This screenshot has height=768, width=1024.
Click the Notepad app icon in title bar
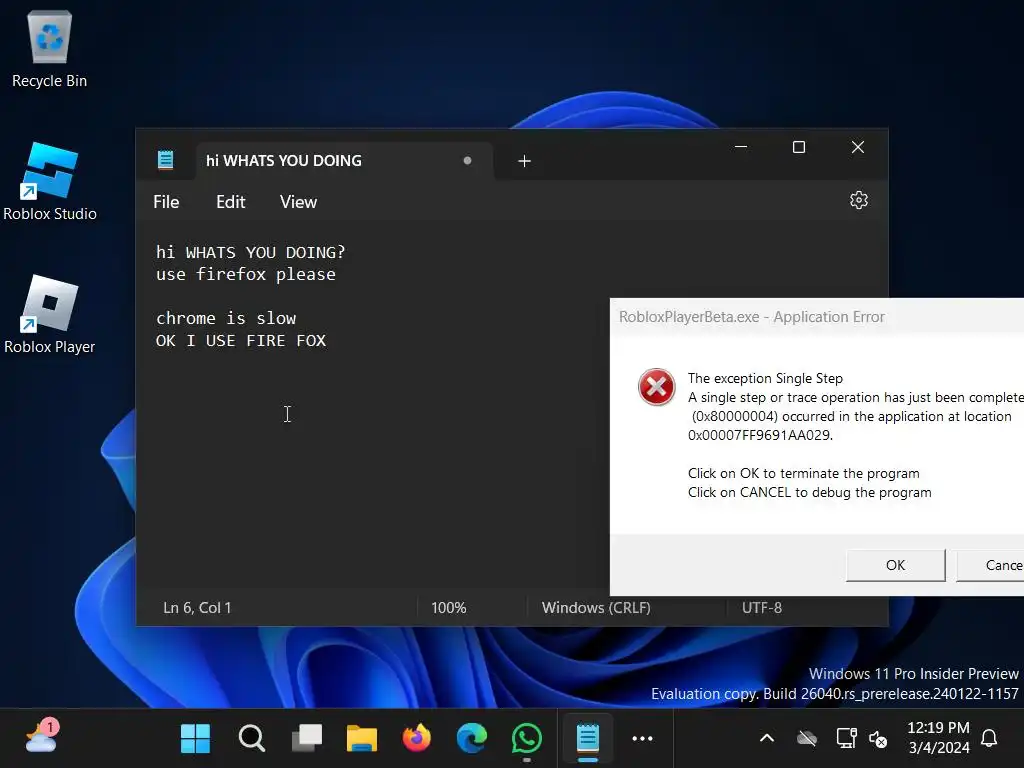pyautogui.click(x=165, y=160)
